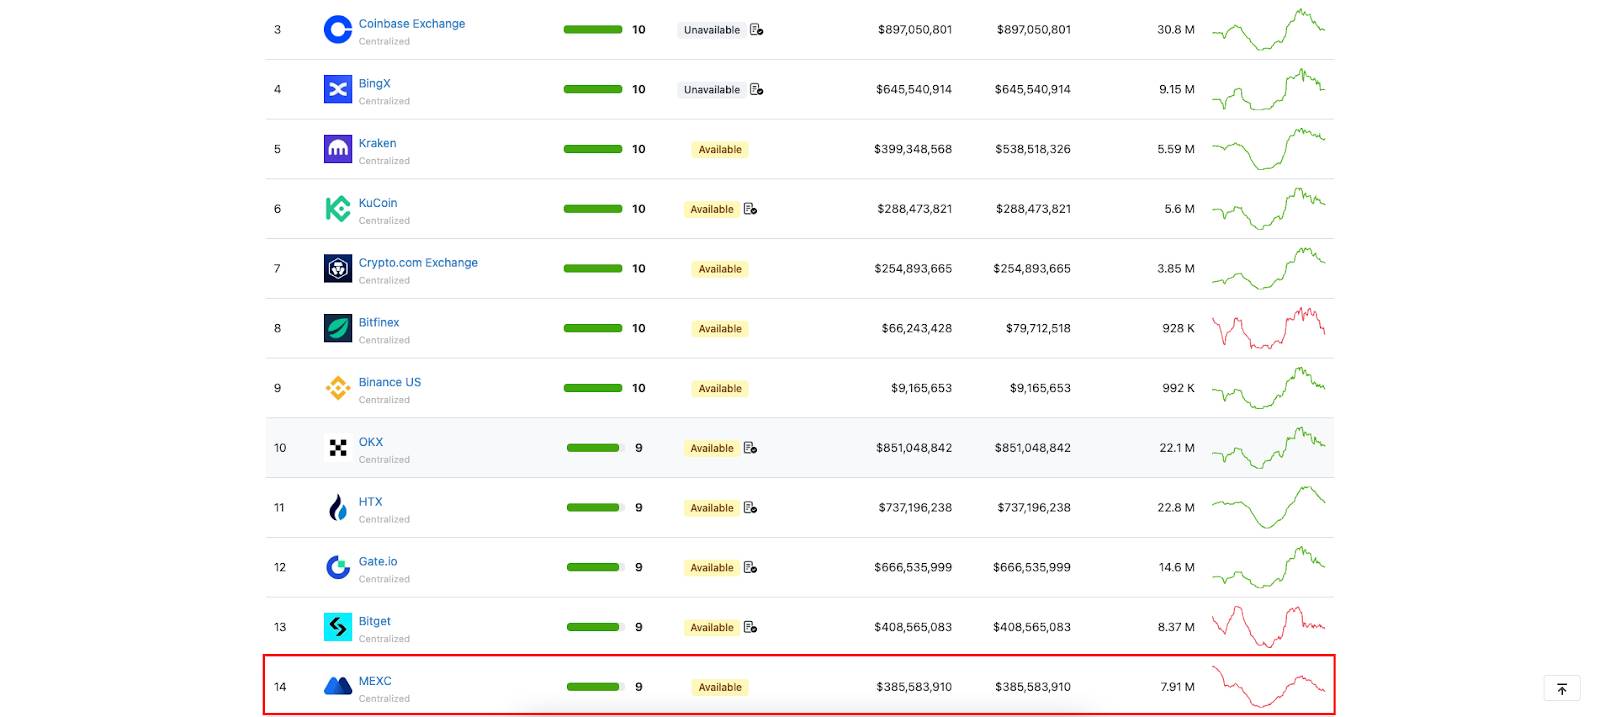
Task: Click the Available badge for Kraken
Action: (x=720, y=150)
